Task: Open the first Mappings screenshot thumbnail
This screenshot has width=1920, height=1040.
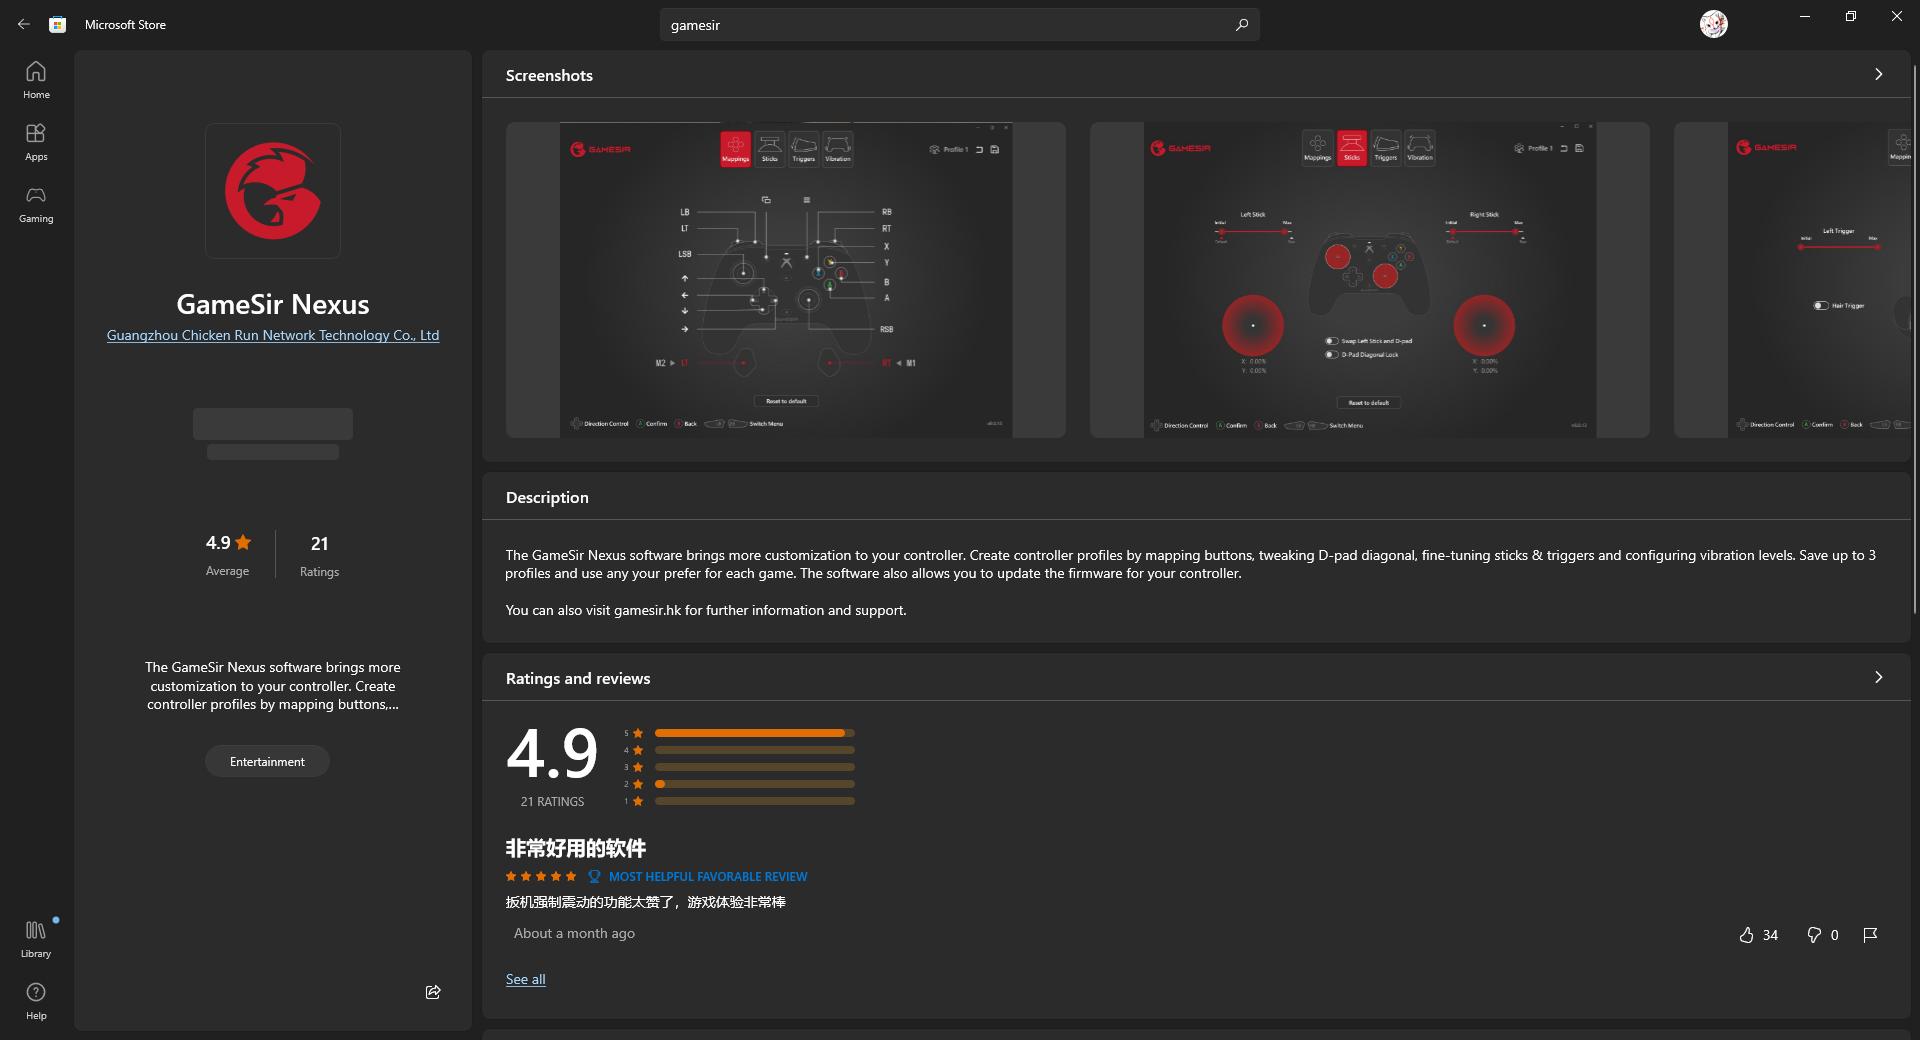Action: point(785,280)
